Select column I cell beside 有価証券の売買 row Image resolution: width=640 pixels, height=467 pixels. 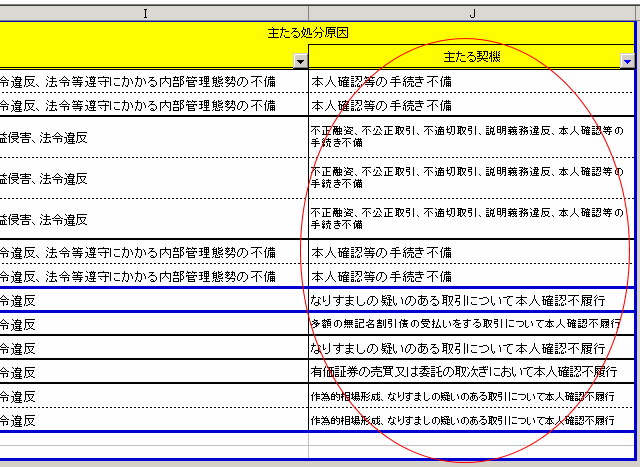click(x=150, y=372)
